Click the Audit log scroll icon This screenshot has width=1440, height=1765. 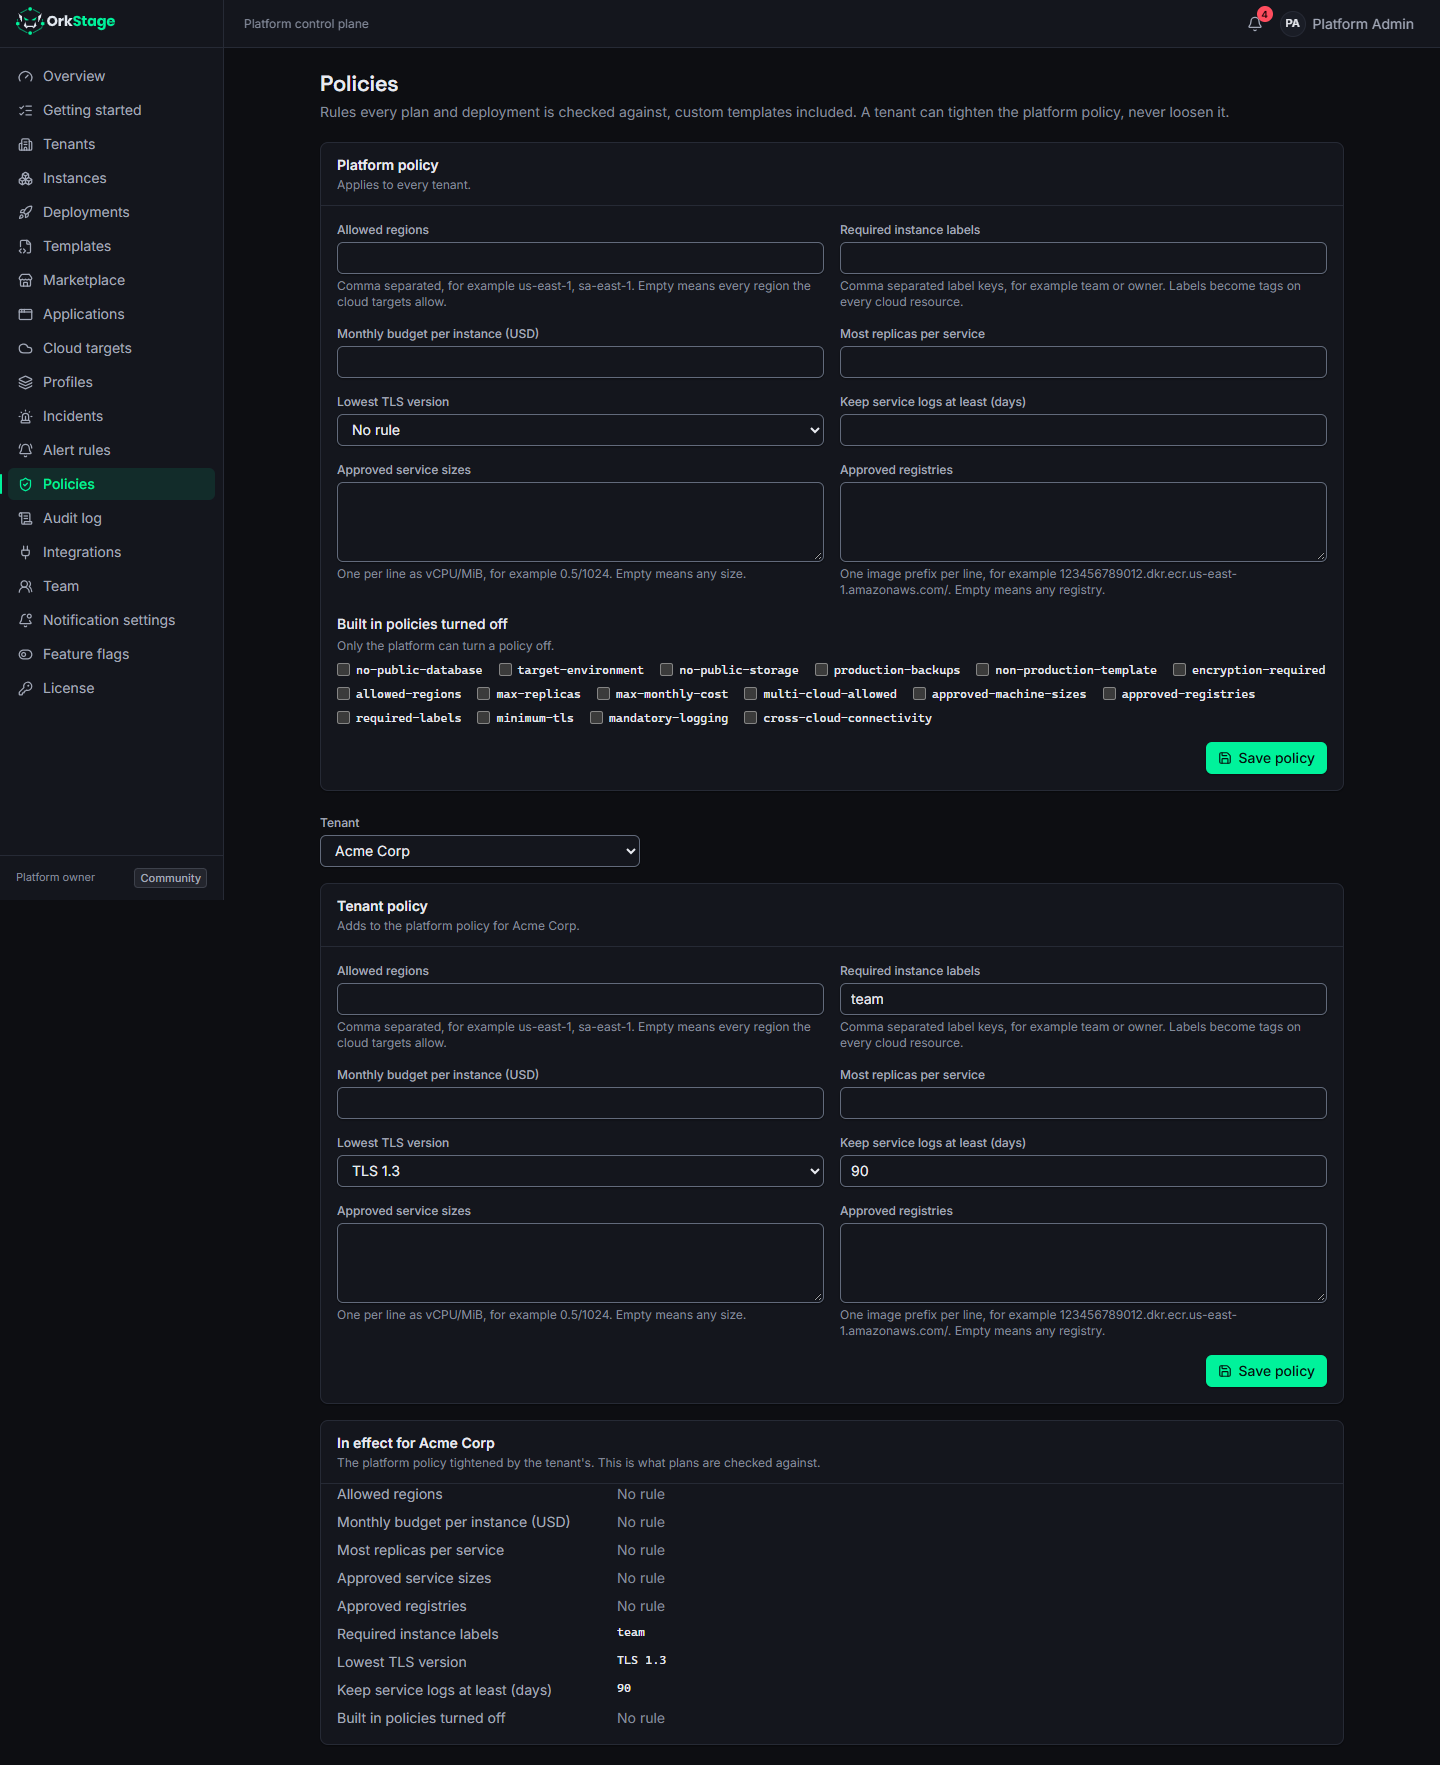pos(26,518)
